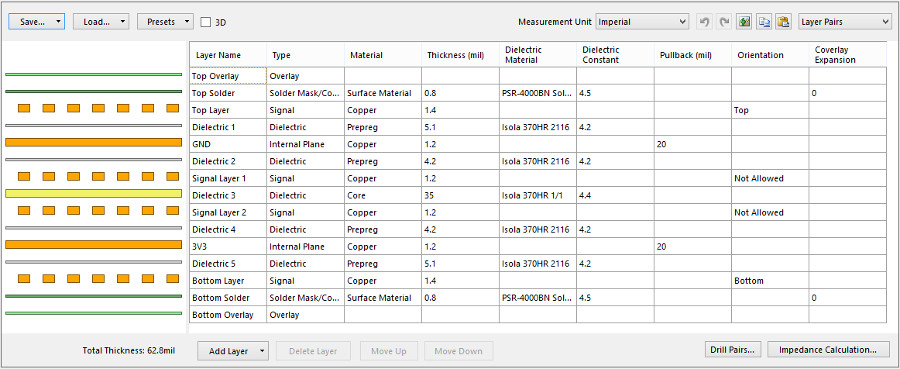The height and width of the screenshot is (369, 900).
Task: Enable the 3D checkbox
Action: click(x=205, y=22)
